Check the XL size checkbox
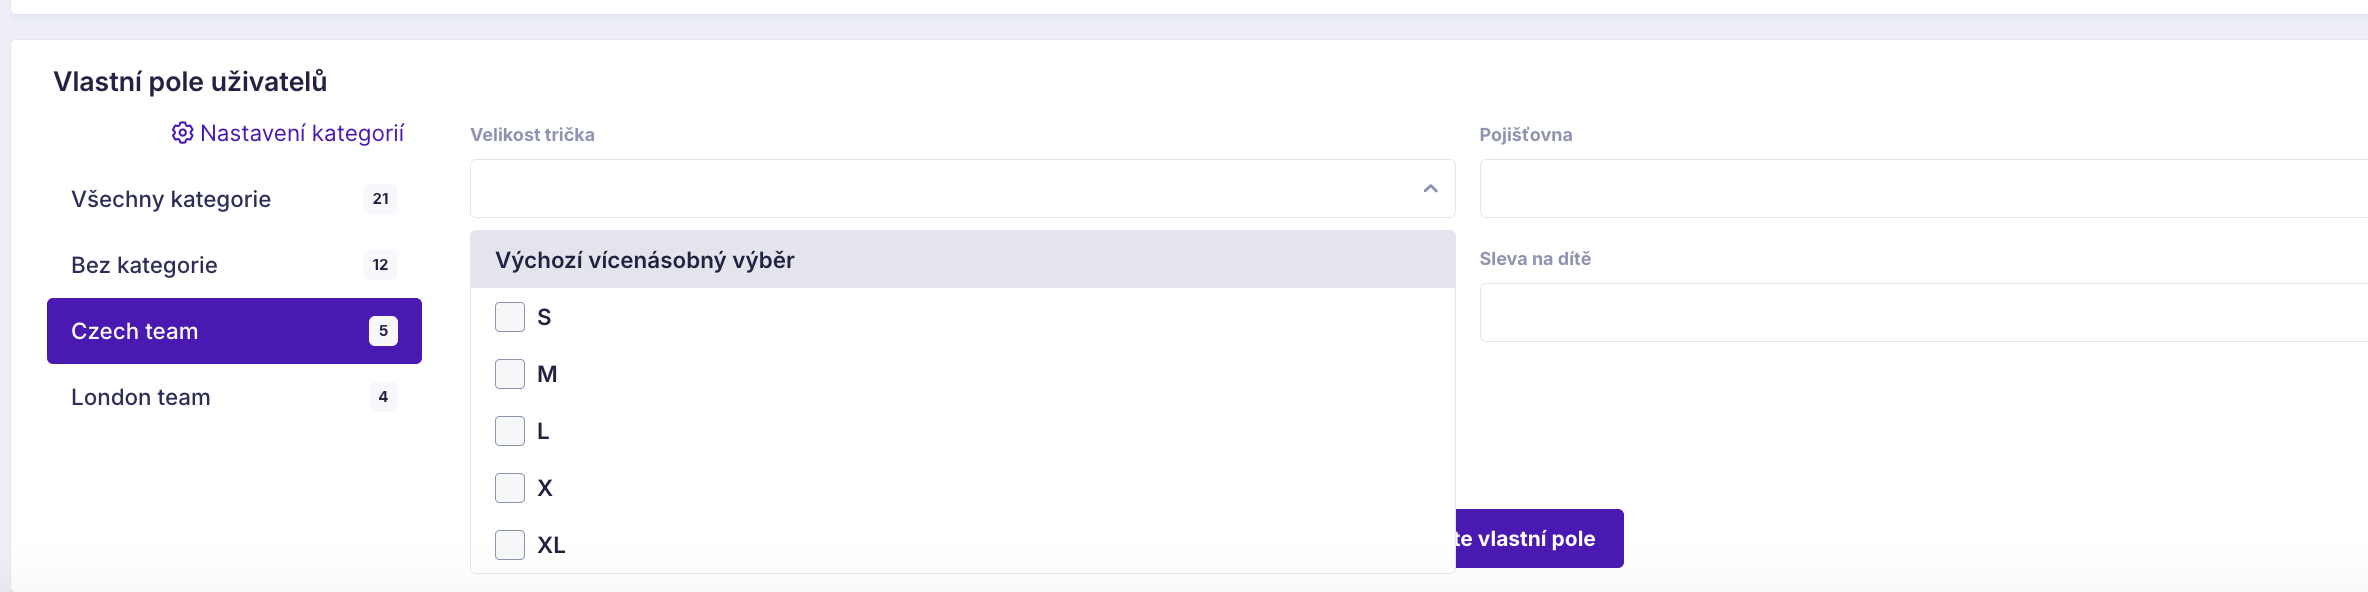This screenshot has width=2368, height=592. pyautogui.click(x=510, y=545)
